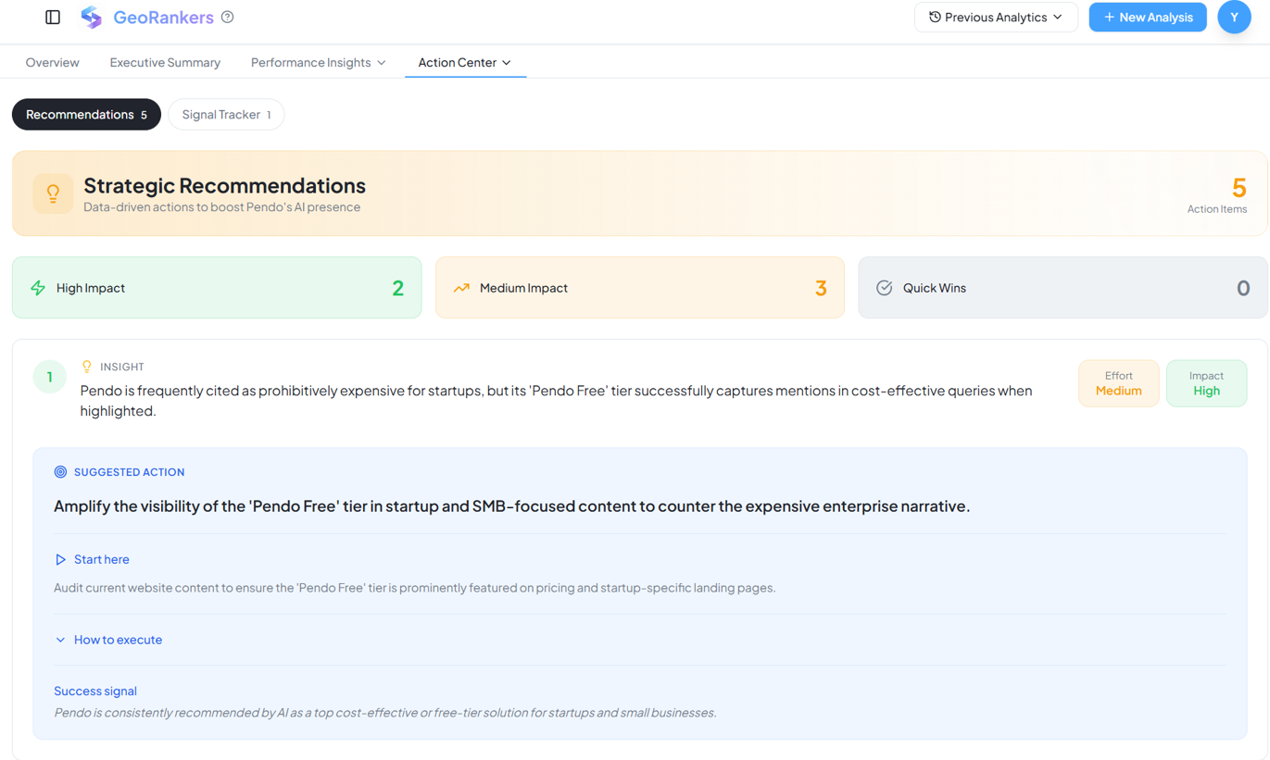Click the High Impact count 2
This screenshot has height=760, width=1270.
tap(398, 288)
